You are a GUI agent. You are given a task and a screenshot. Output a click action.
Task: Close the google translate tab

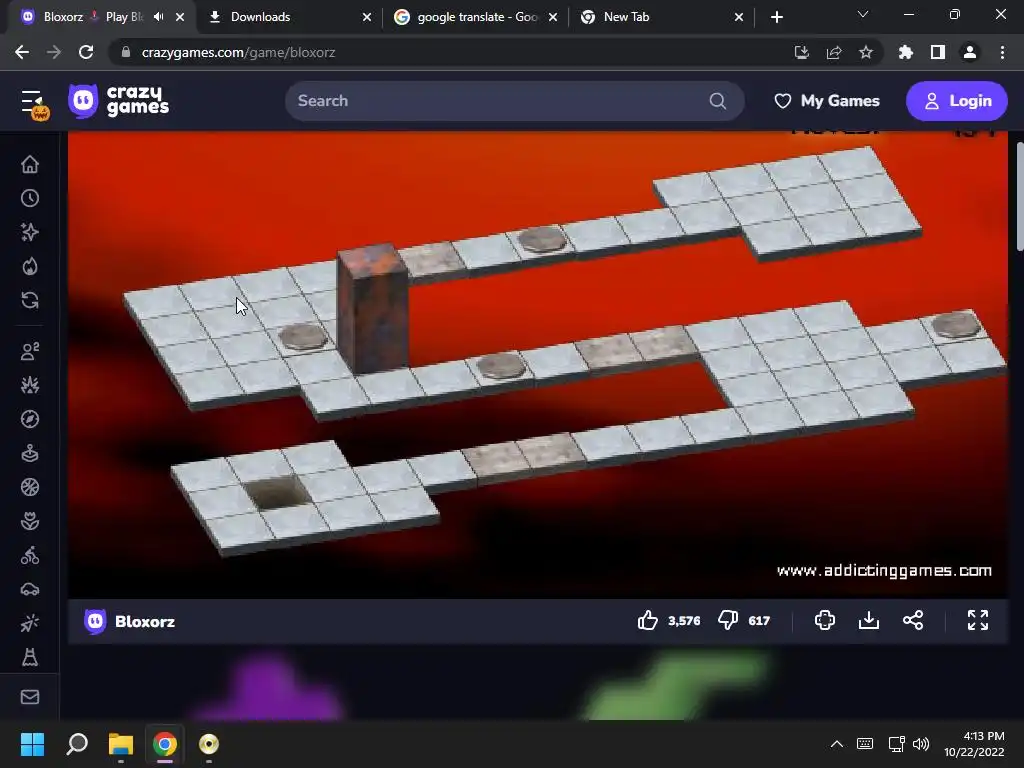tap(553, 17)
